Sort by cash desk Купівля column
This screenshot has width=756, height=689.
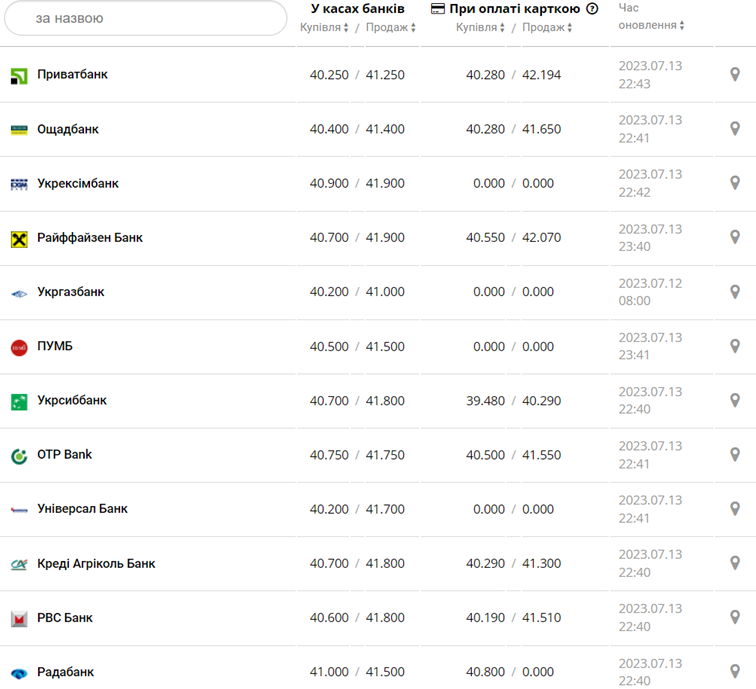point(324,28)
